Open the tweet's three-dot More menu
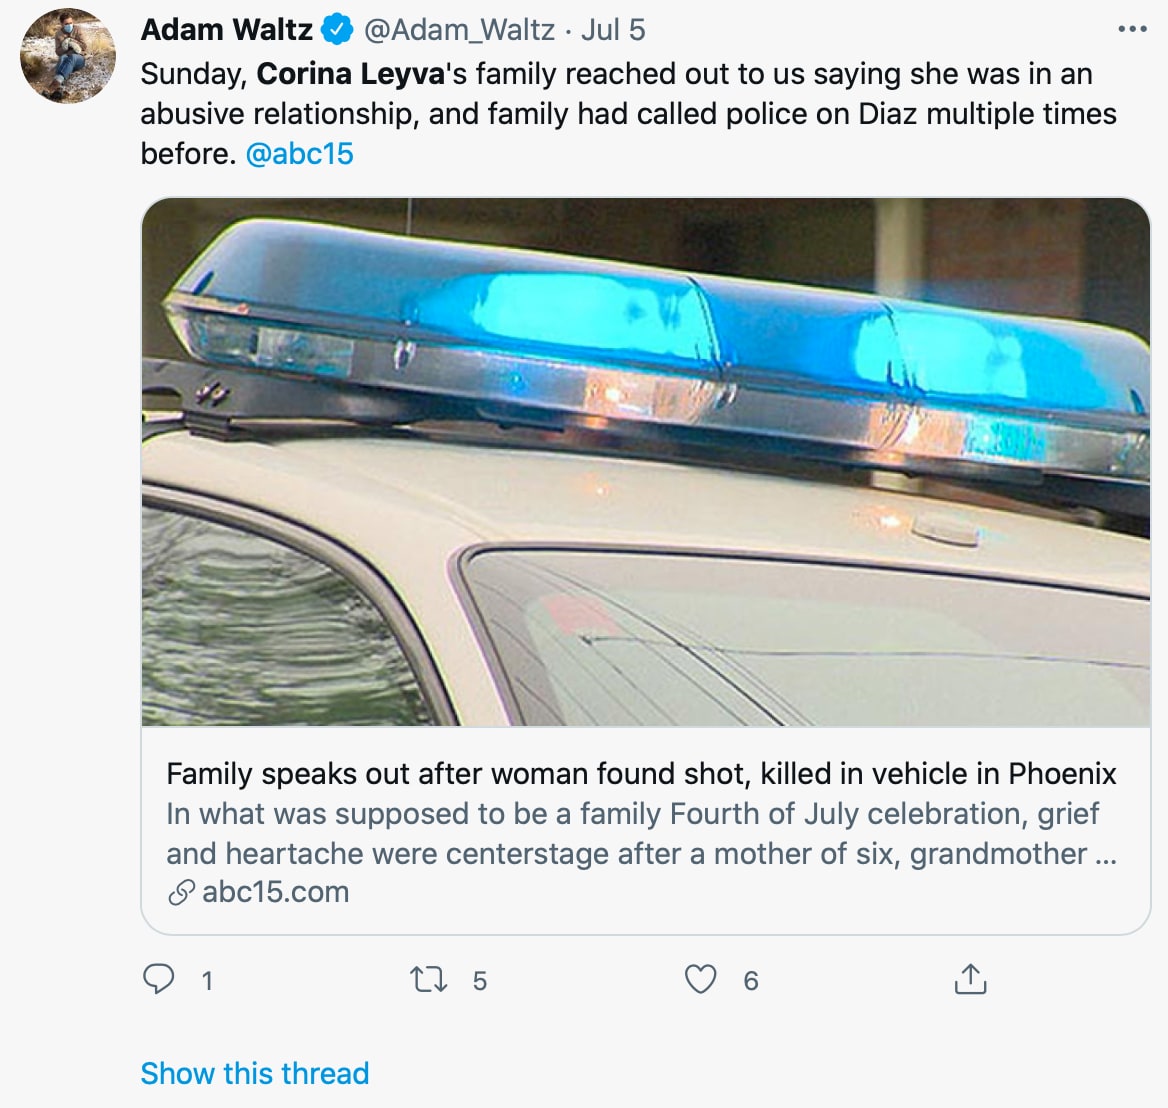The width and height of the screenshot is (1168, 1108). tap(1132, 30)
